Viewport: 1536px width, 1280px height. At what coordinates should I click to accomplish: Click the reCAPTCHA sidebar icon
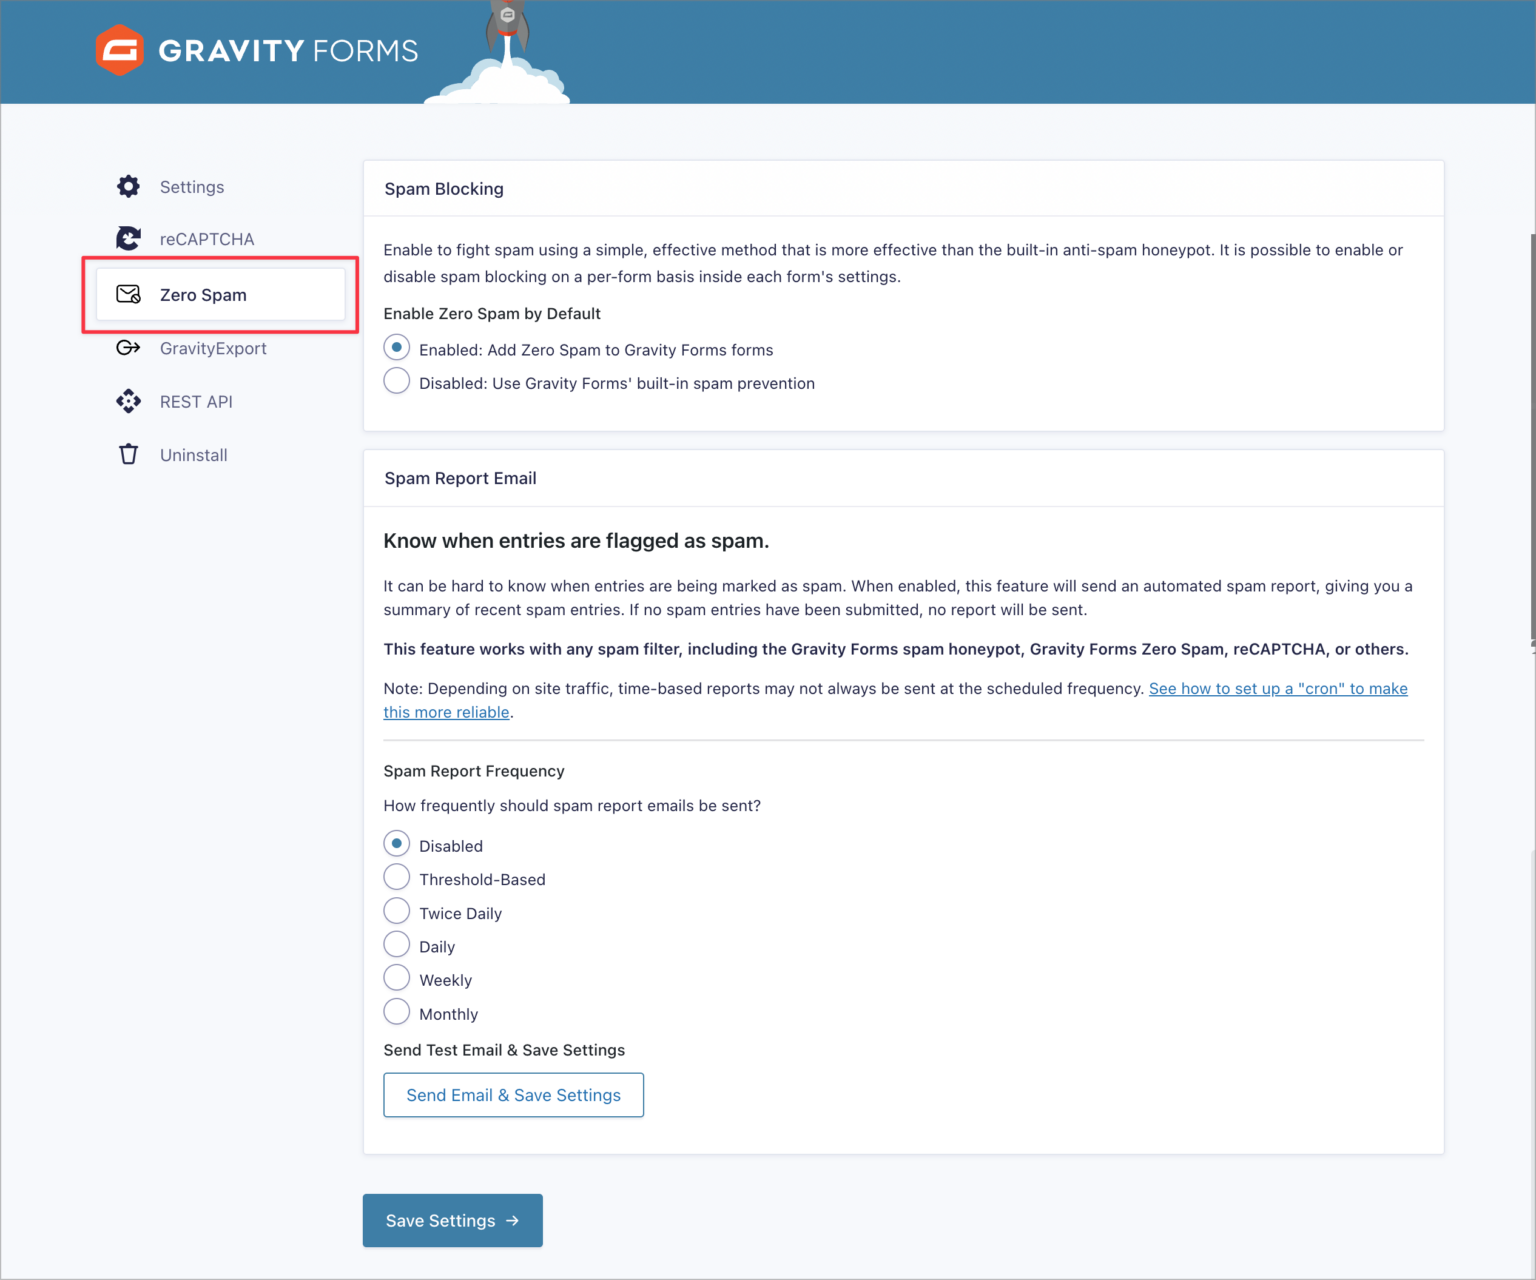tap(128, 239)
